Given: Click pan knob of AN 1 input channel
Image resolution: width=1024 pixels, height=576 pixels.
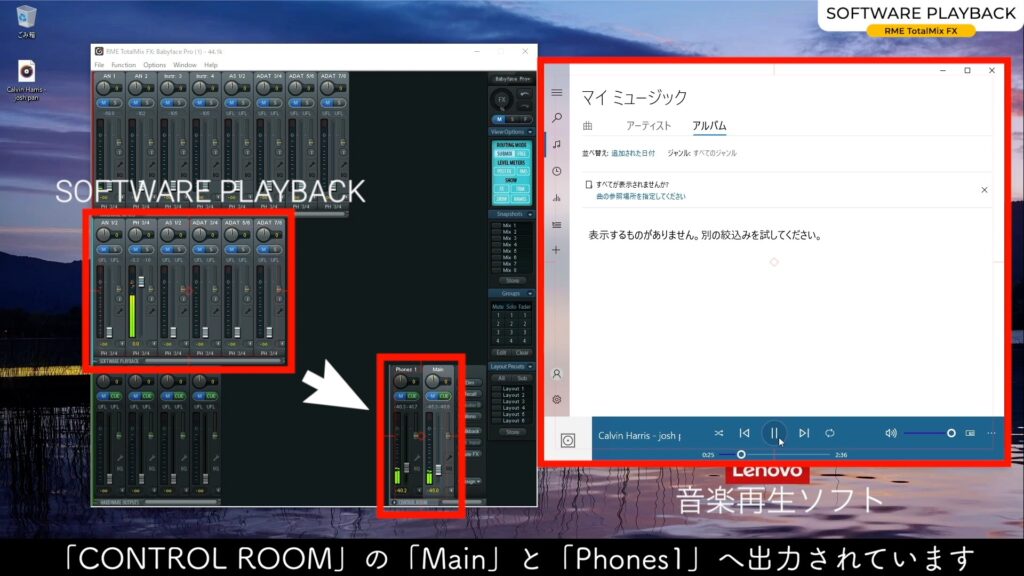Looking at the screenshot, I should (104, 88).
